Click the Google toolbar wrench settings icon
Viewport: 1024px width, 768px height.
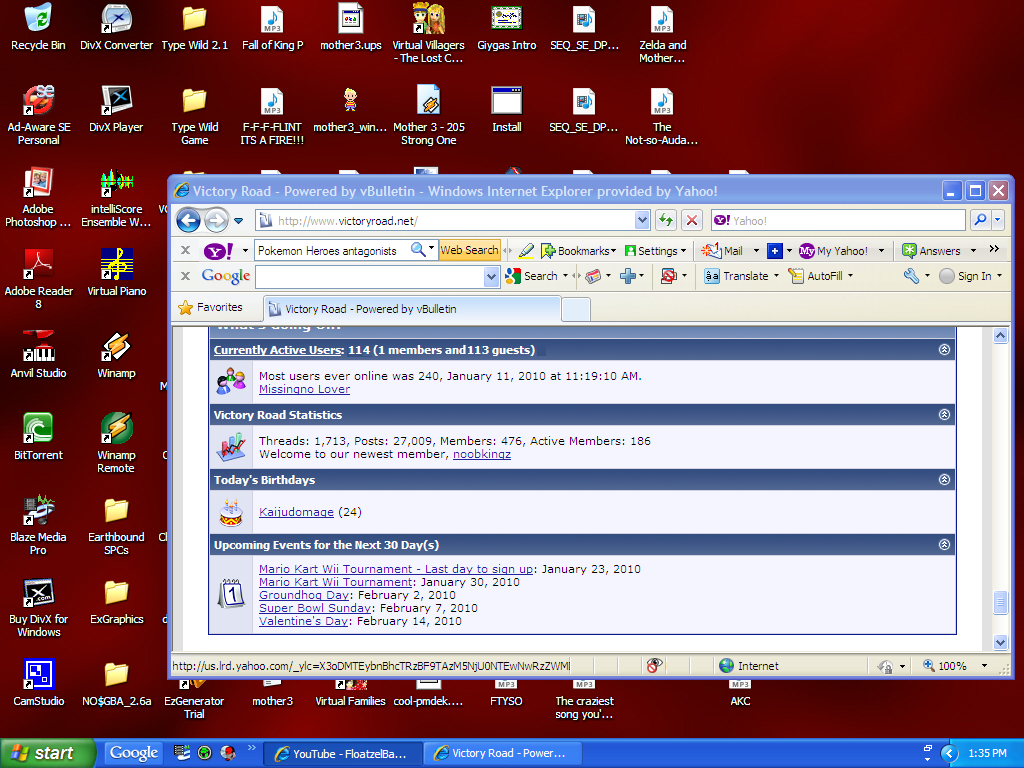[910, 276]
